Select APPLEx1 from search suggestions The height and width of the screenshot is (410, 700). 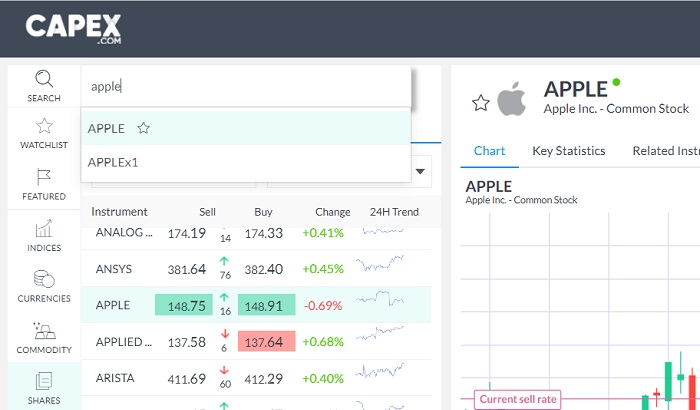point(246,162)
